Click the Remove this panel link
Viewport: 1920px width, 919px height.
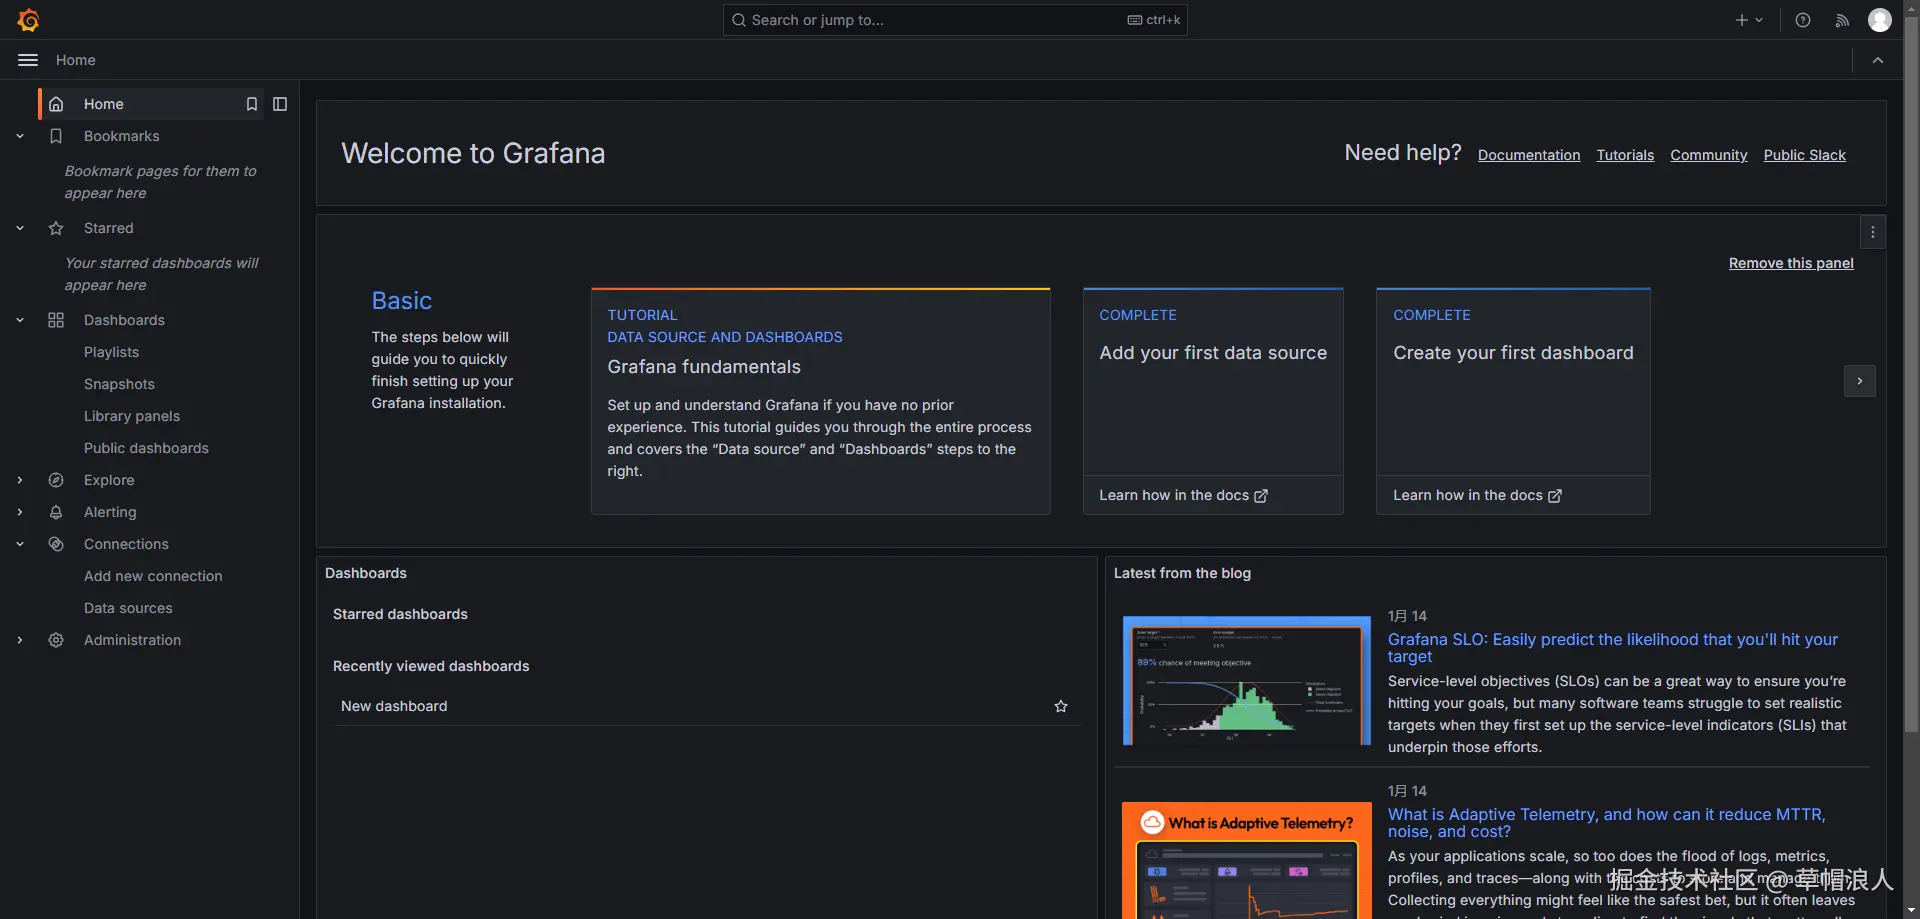(x=1791, y=263)
